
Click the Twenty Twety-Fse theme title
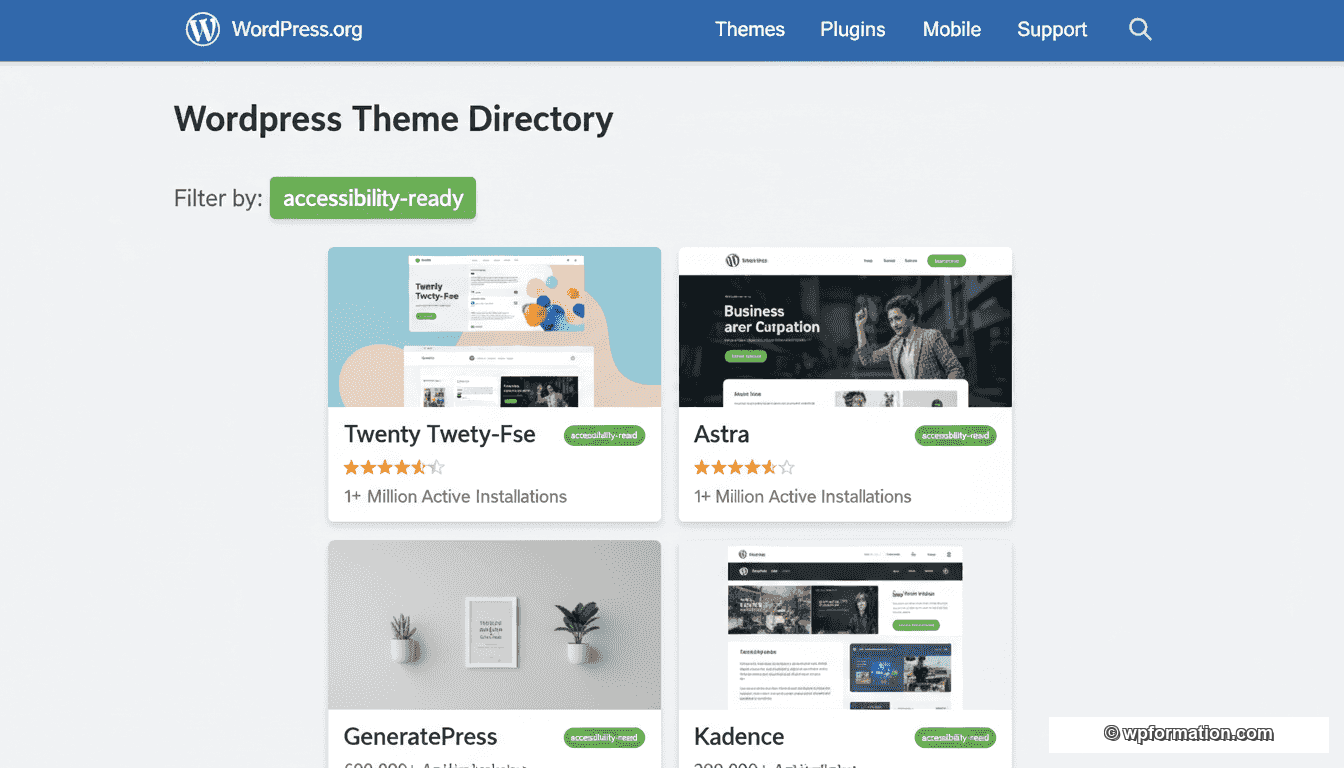(x=440, y=434)
